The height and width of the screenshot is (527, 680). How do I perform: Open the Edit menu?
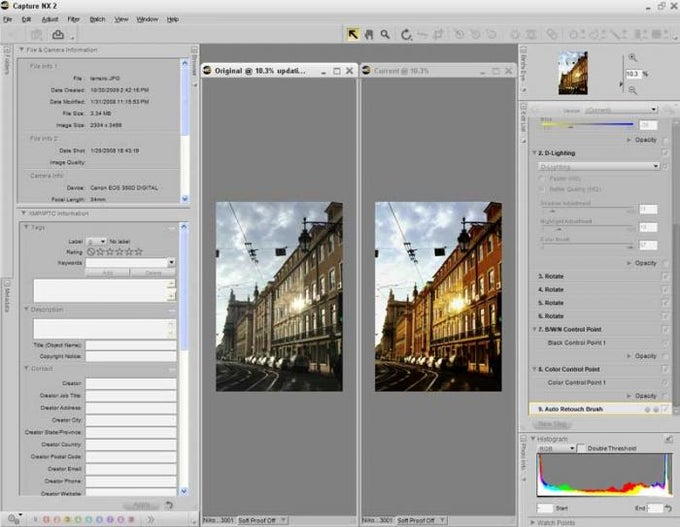tap(26, 20)
